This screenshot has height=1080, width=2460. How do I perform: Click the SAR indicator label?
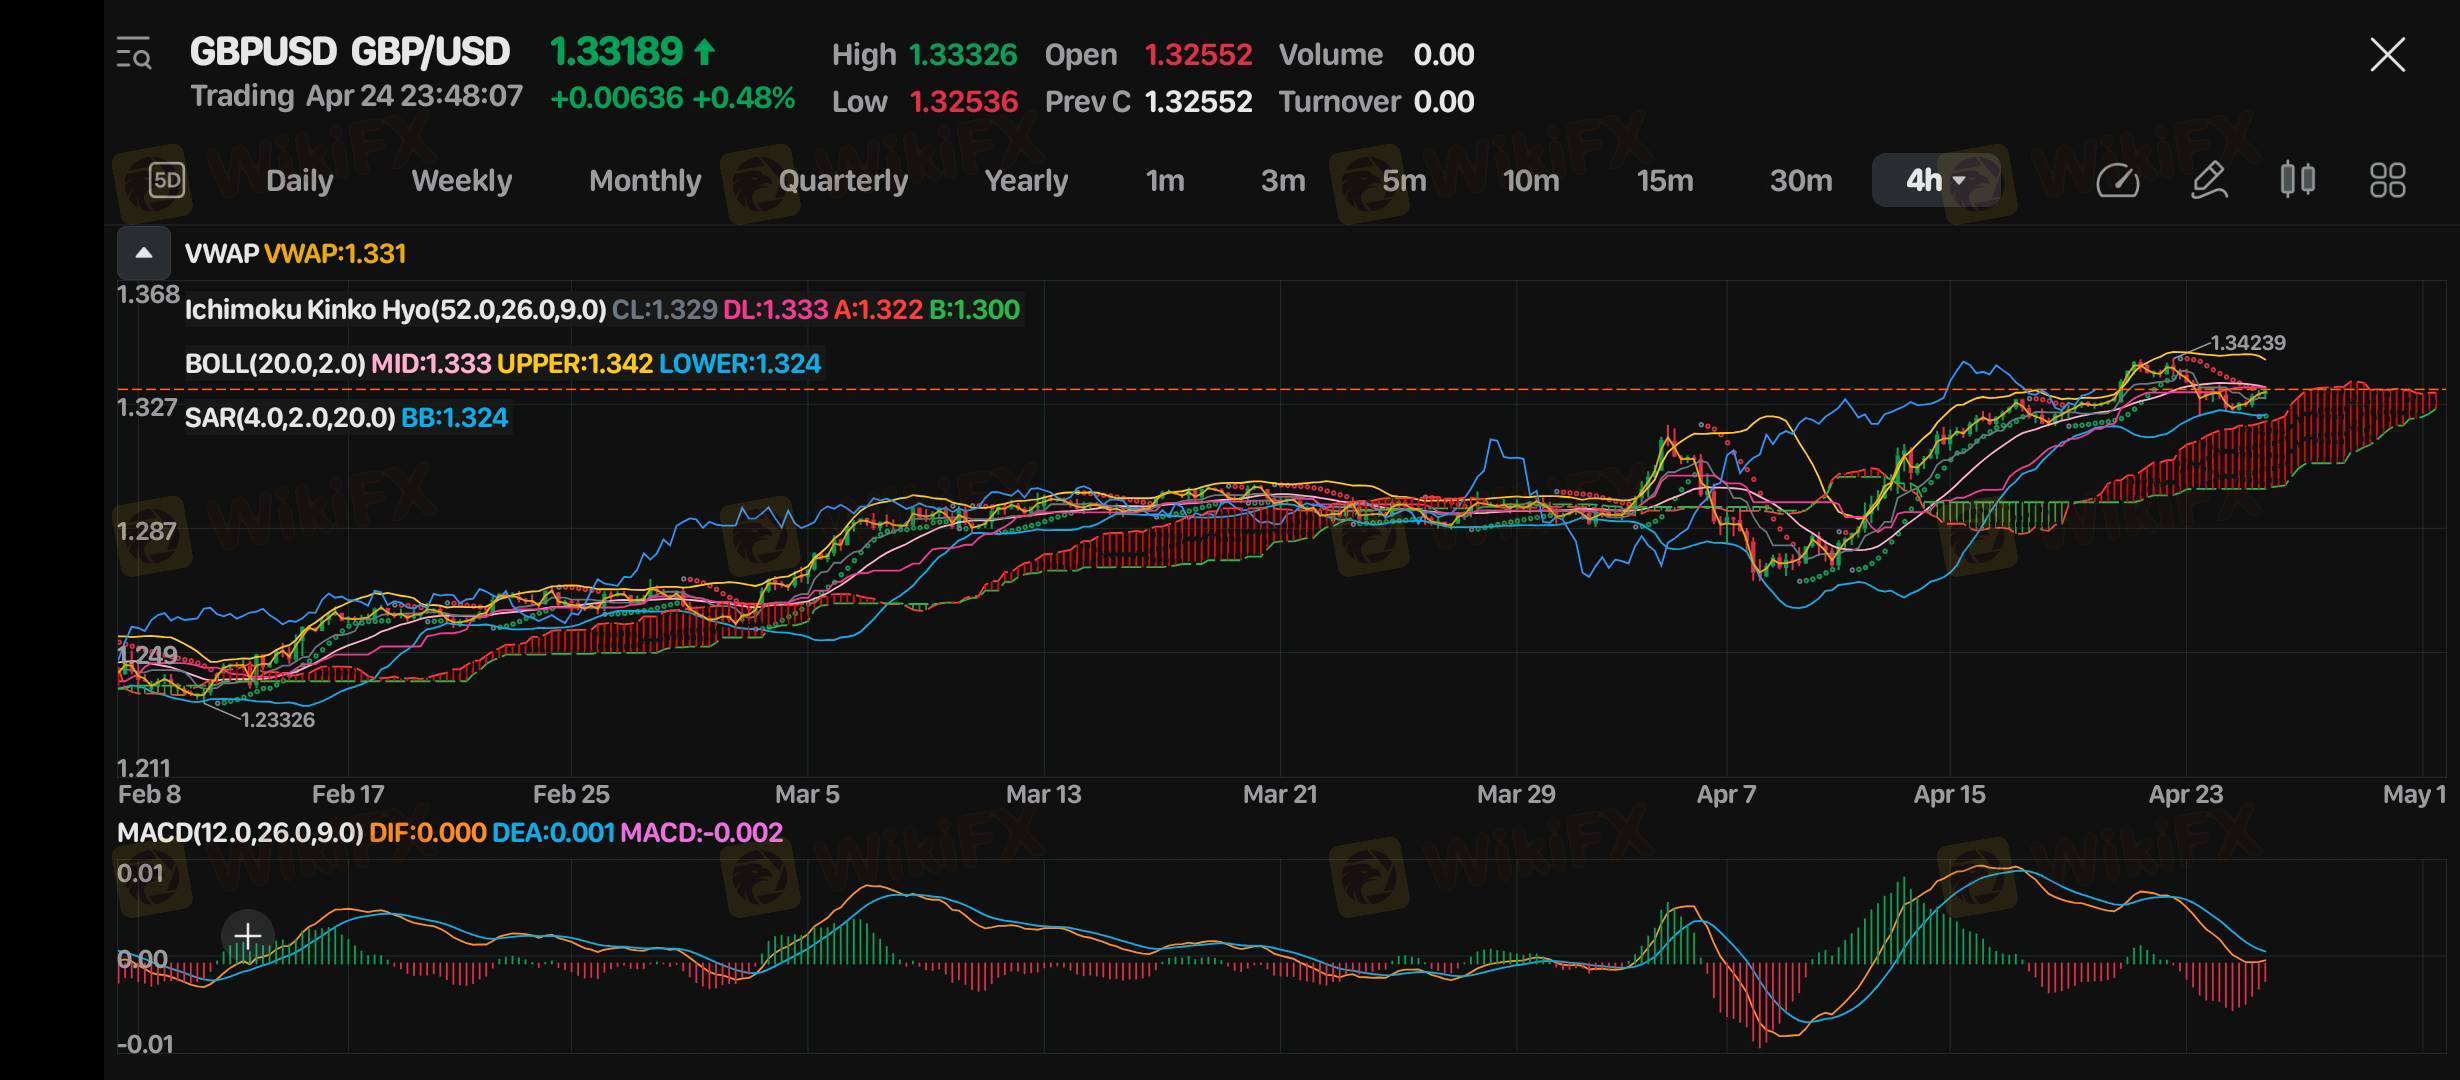[289, 418]
